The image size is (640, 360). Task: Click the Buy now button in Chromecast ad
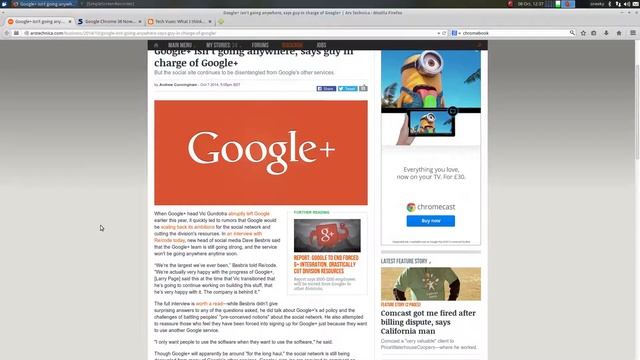431,221
